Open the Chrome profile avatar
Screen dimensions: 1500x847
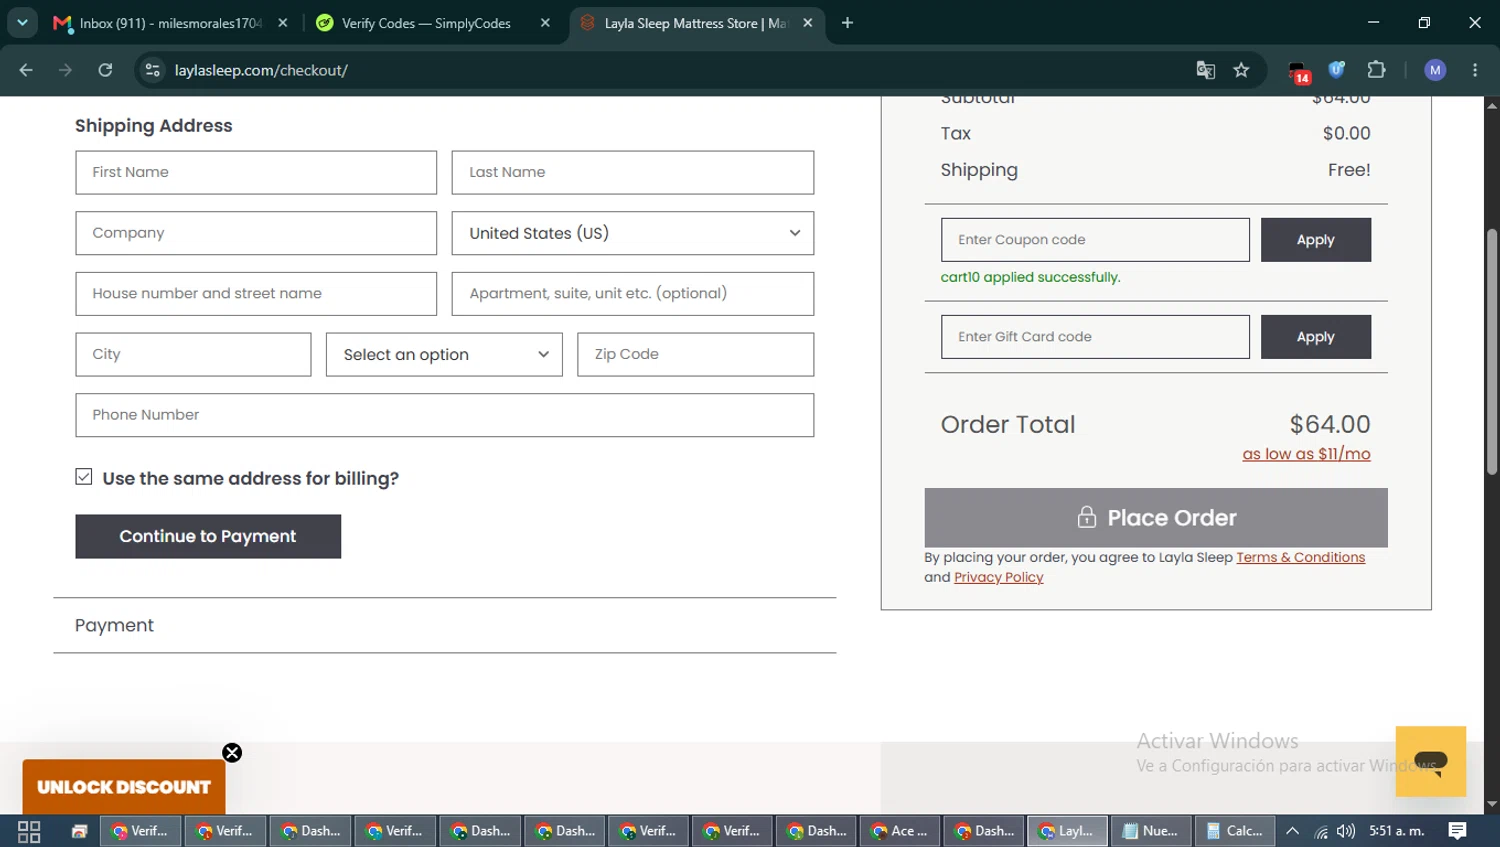1435,70
